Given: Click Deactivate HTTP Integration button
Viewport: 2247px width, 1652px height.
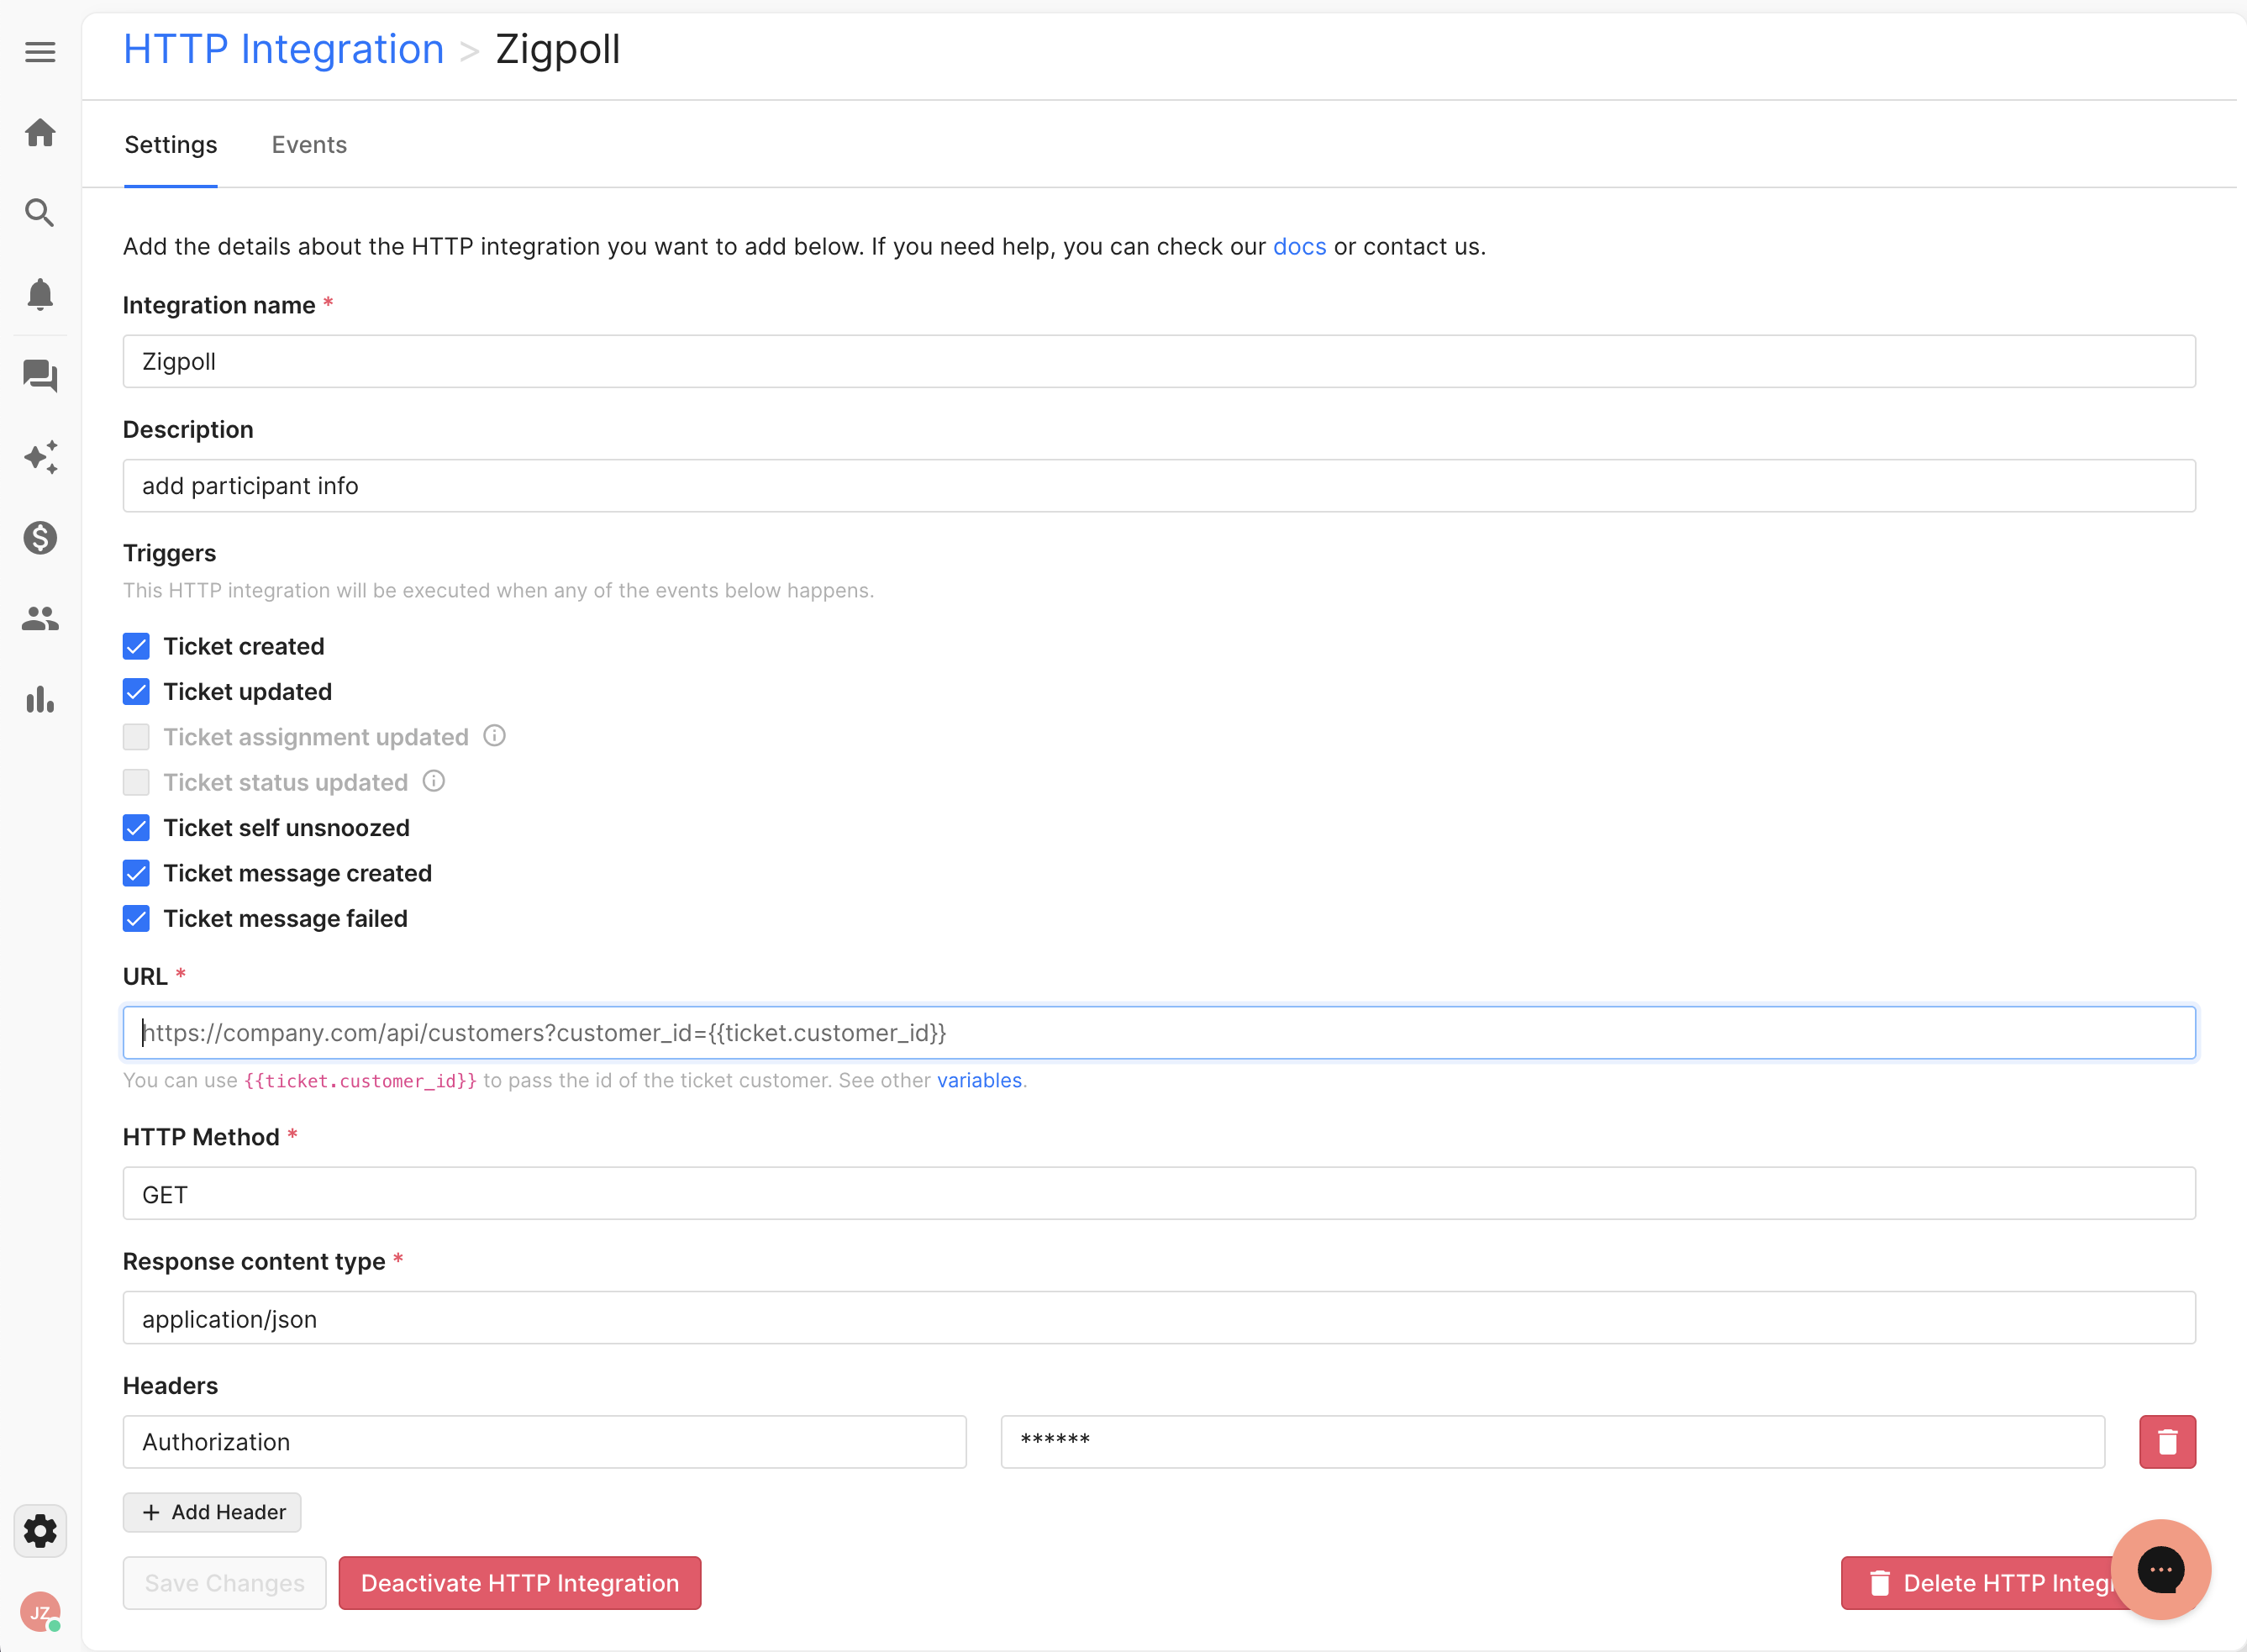Looking at the screenshot, I should tap(519, 1583).
